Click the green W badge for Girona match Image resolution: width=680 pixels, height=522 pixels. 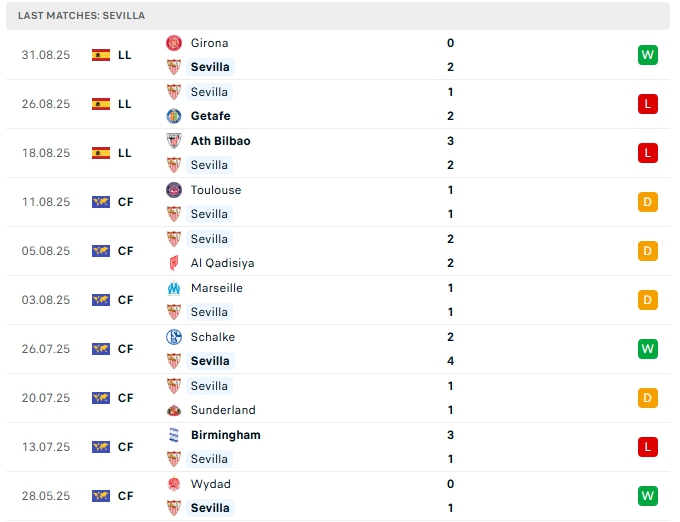click(647, 55)
